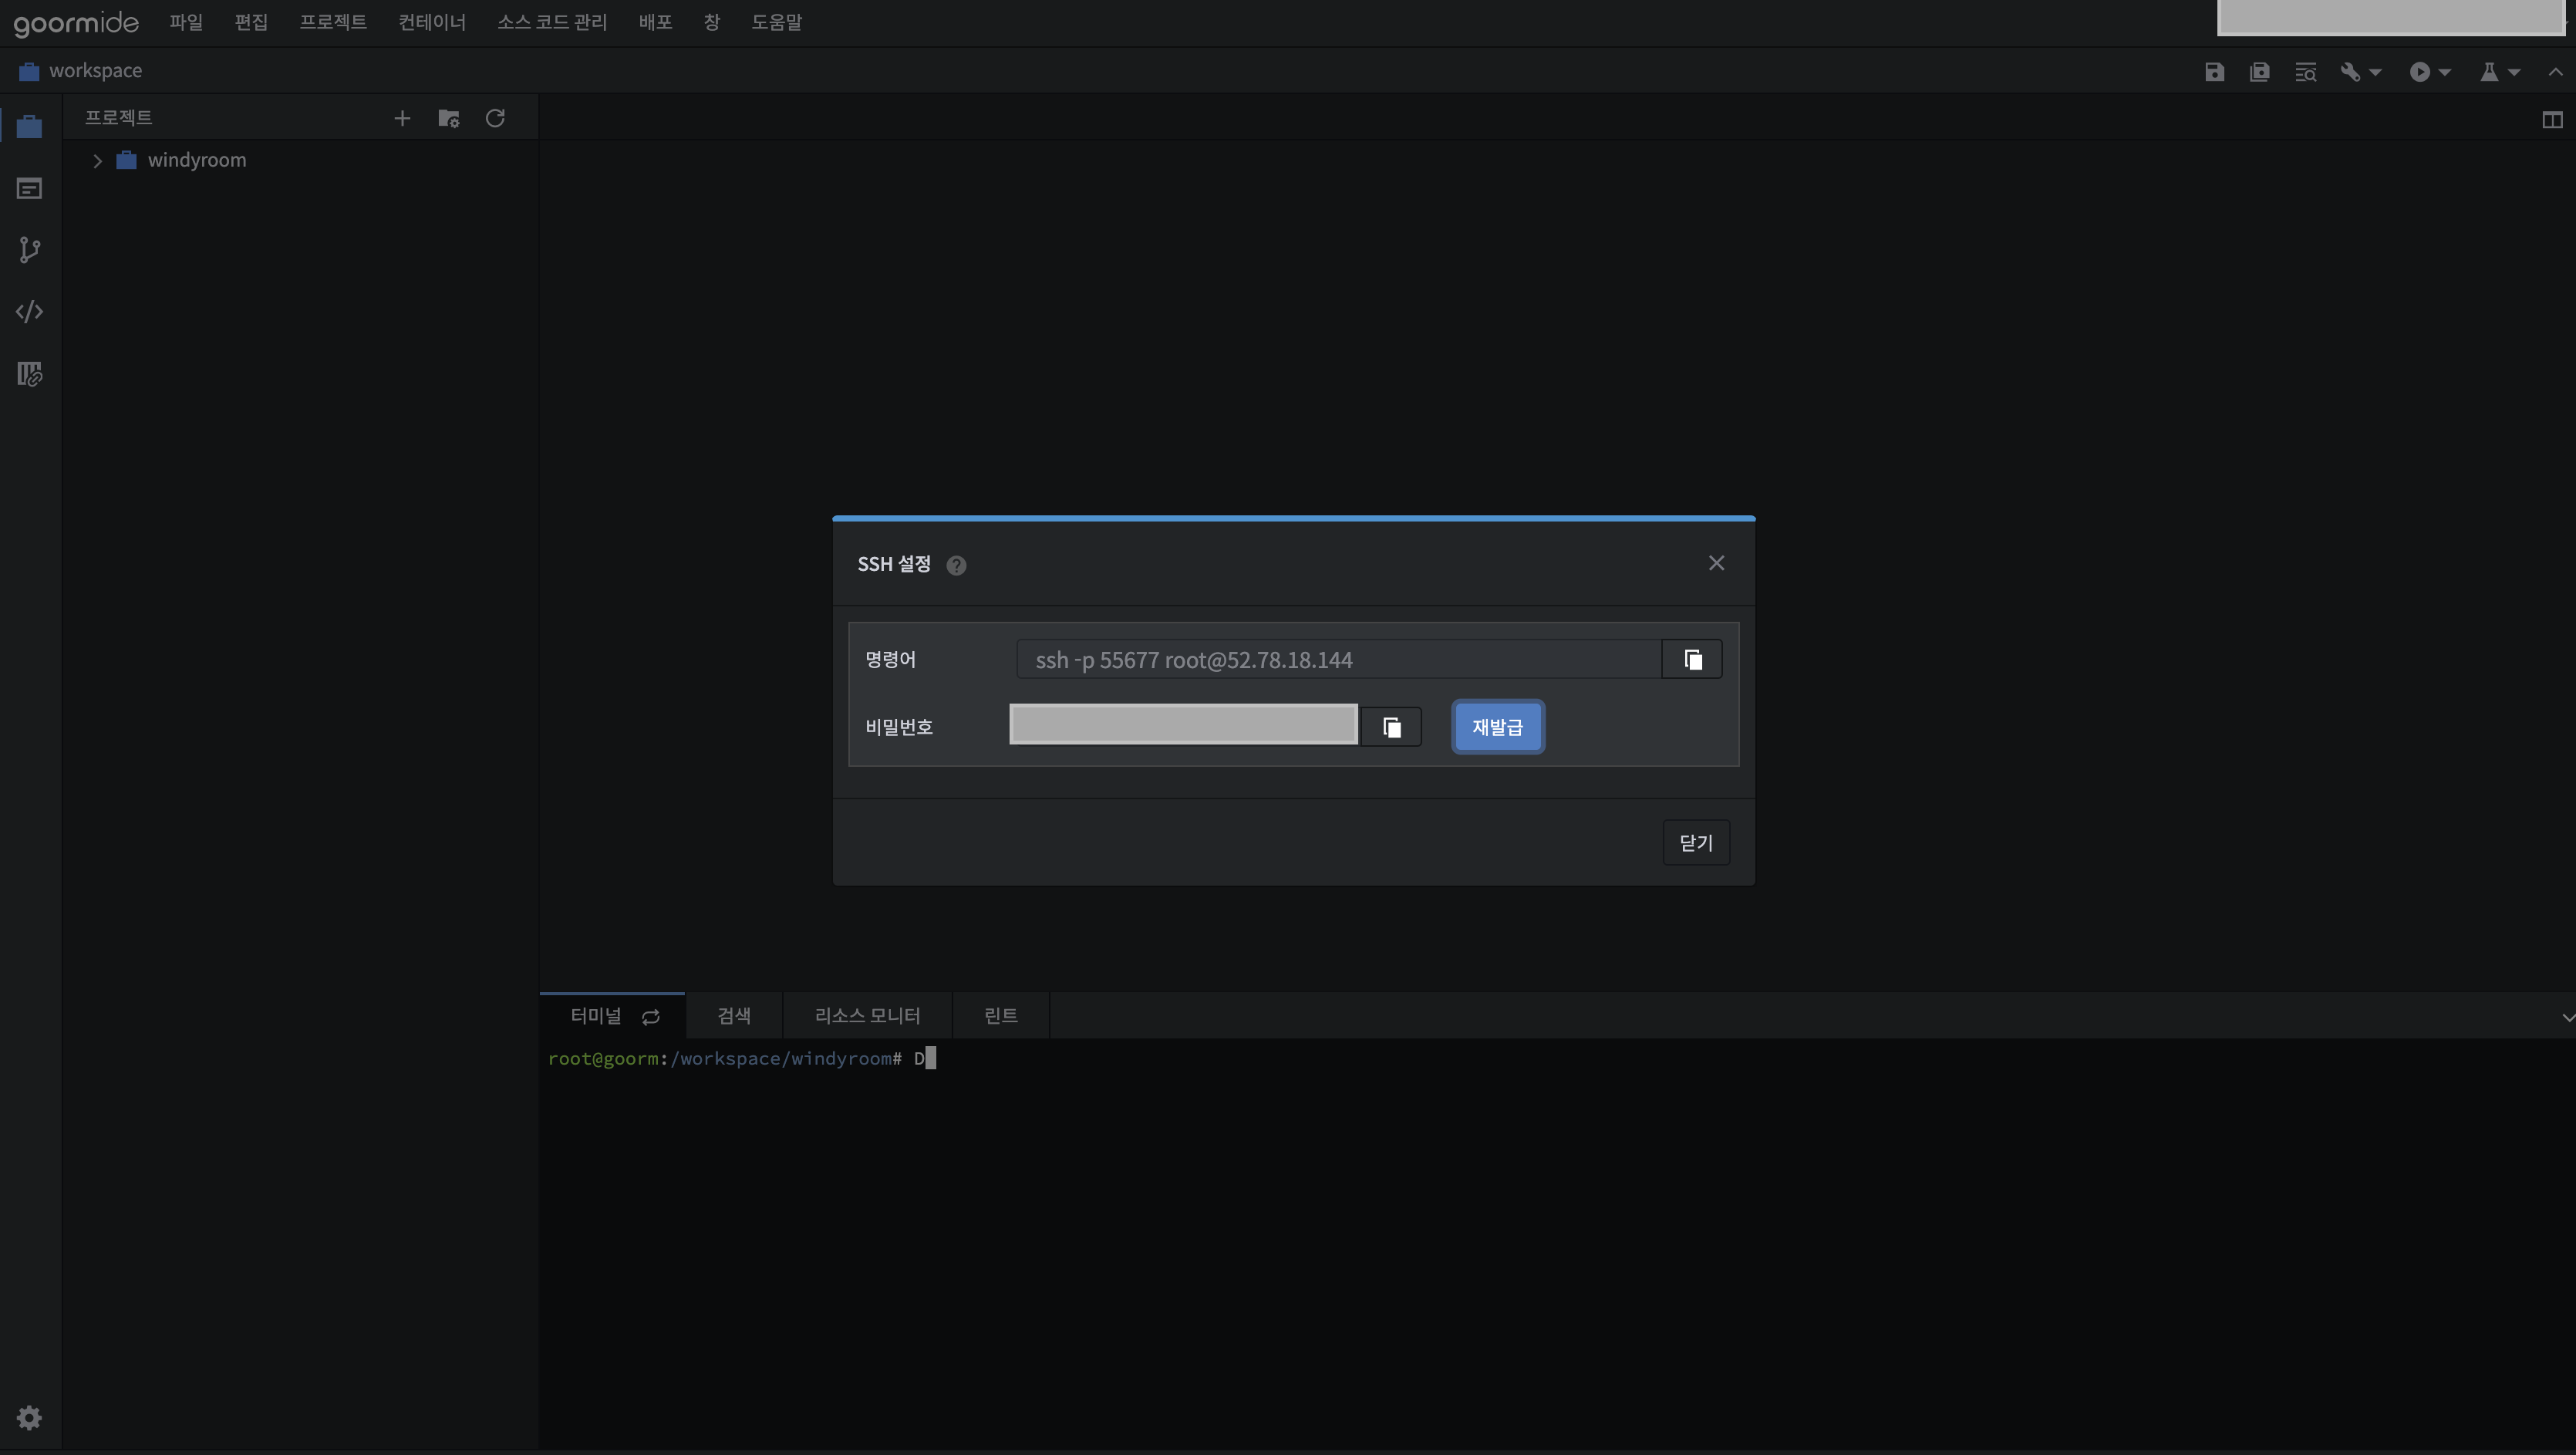Click the SSH 설정 dialog title
Screen dimensions: 2576x1455
pos(894,565)
